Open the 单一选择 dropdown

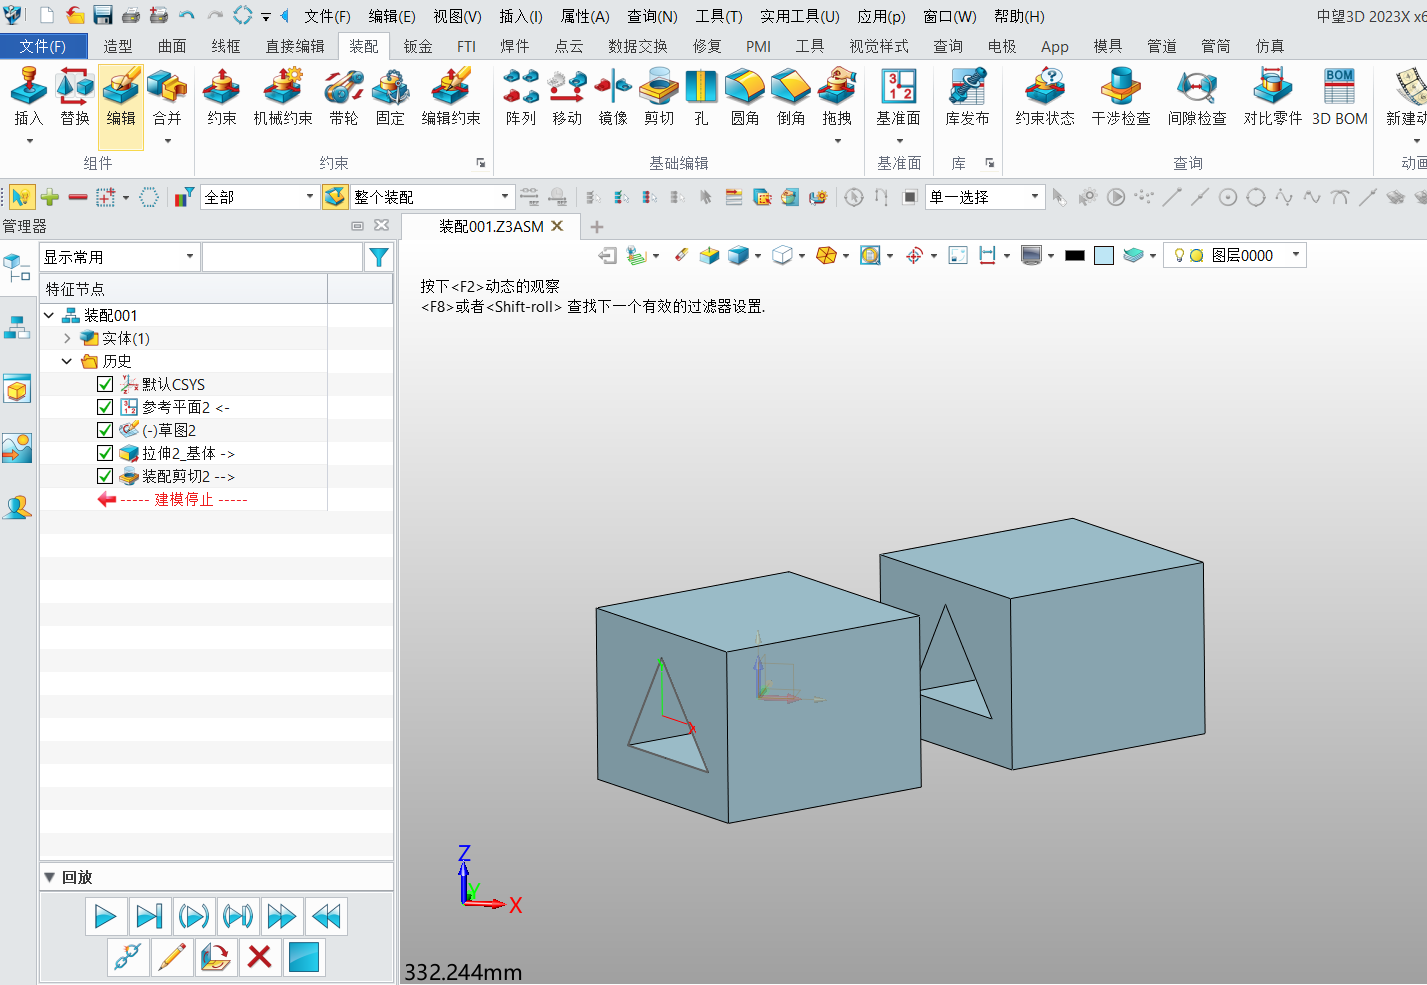click(x=1034, y=197)
